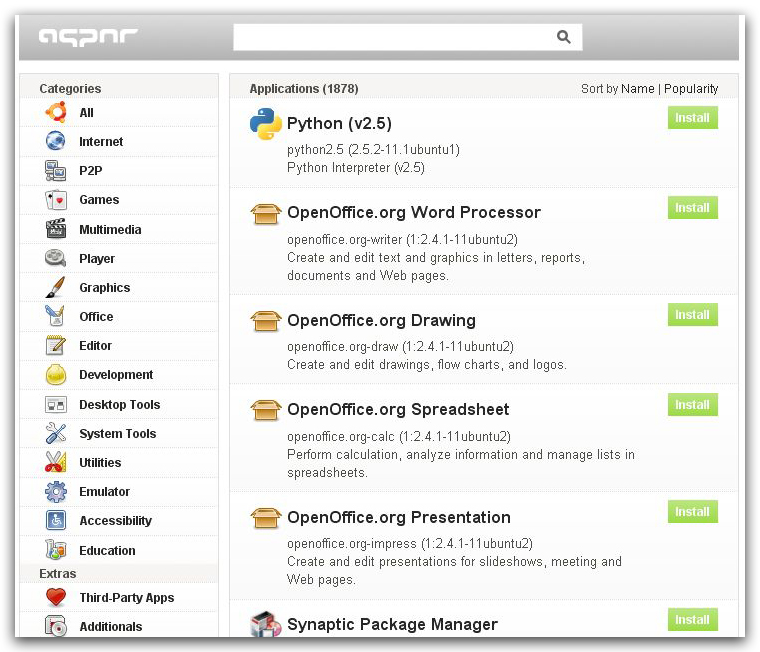This screenshot has width=760, height=652.
Task: Select the Player category label
Action: click(97, 259)
